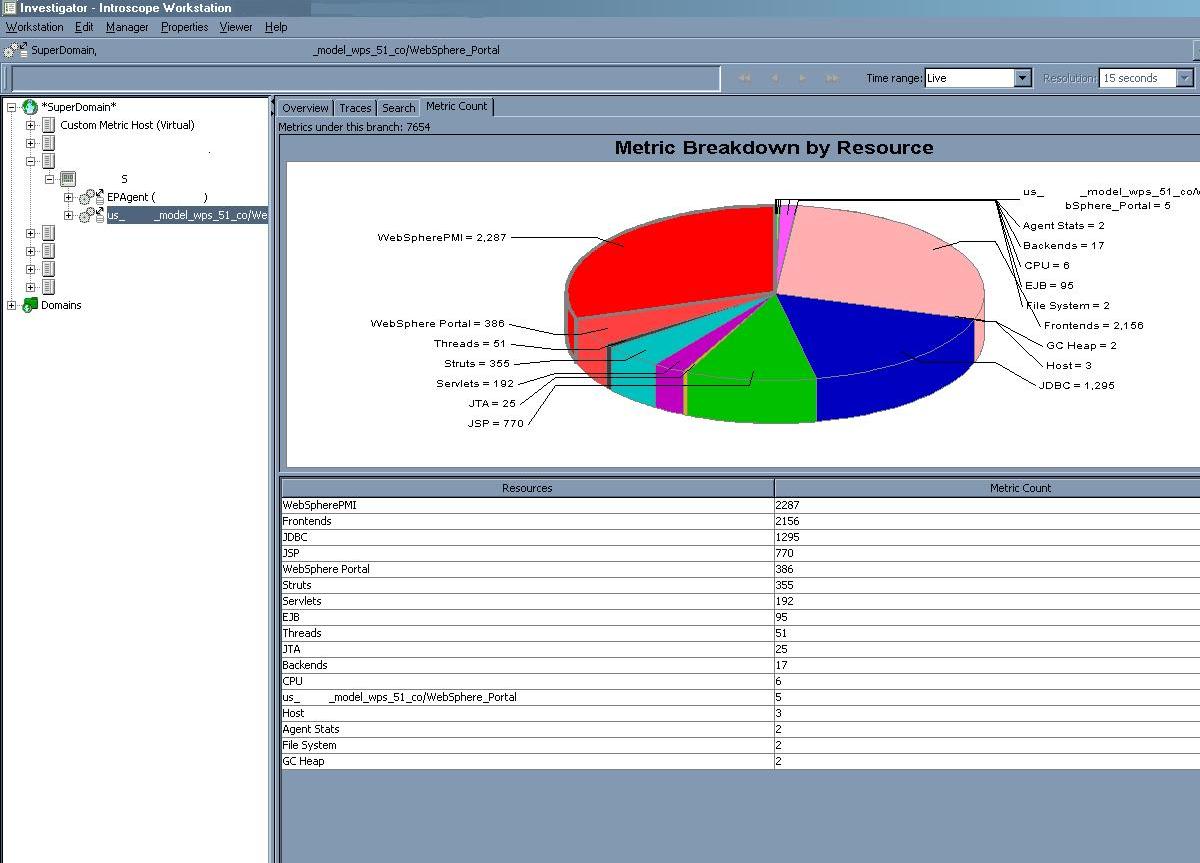Open the Edit menu
This screenshot has width=1200, height=863.
[x=84, y=27]
